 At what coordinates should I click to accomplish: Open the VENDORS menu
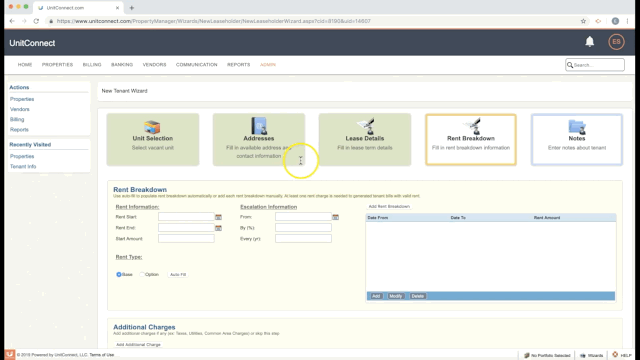click(x=154, y=65)
